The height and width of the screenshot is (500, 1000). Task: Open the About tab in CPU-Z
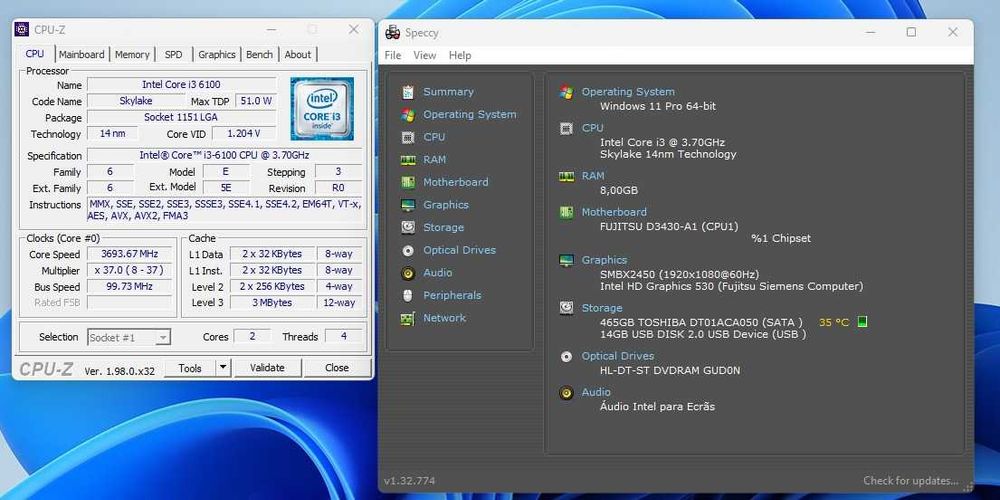[298, 55]
